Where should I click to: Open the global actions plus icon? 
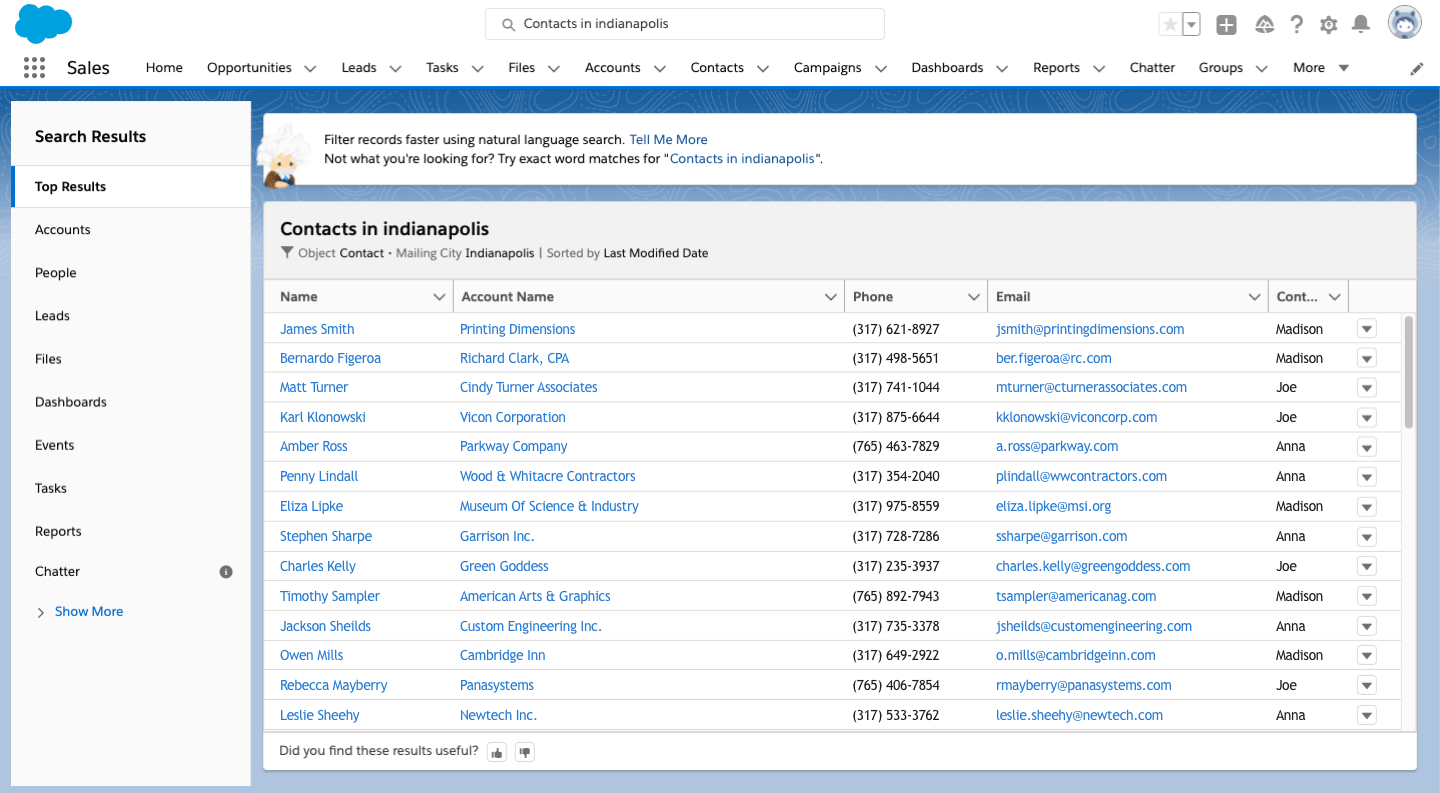tap(1227, 25)
